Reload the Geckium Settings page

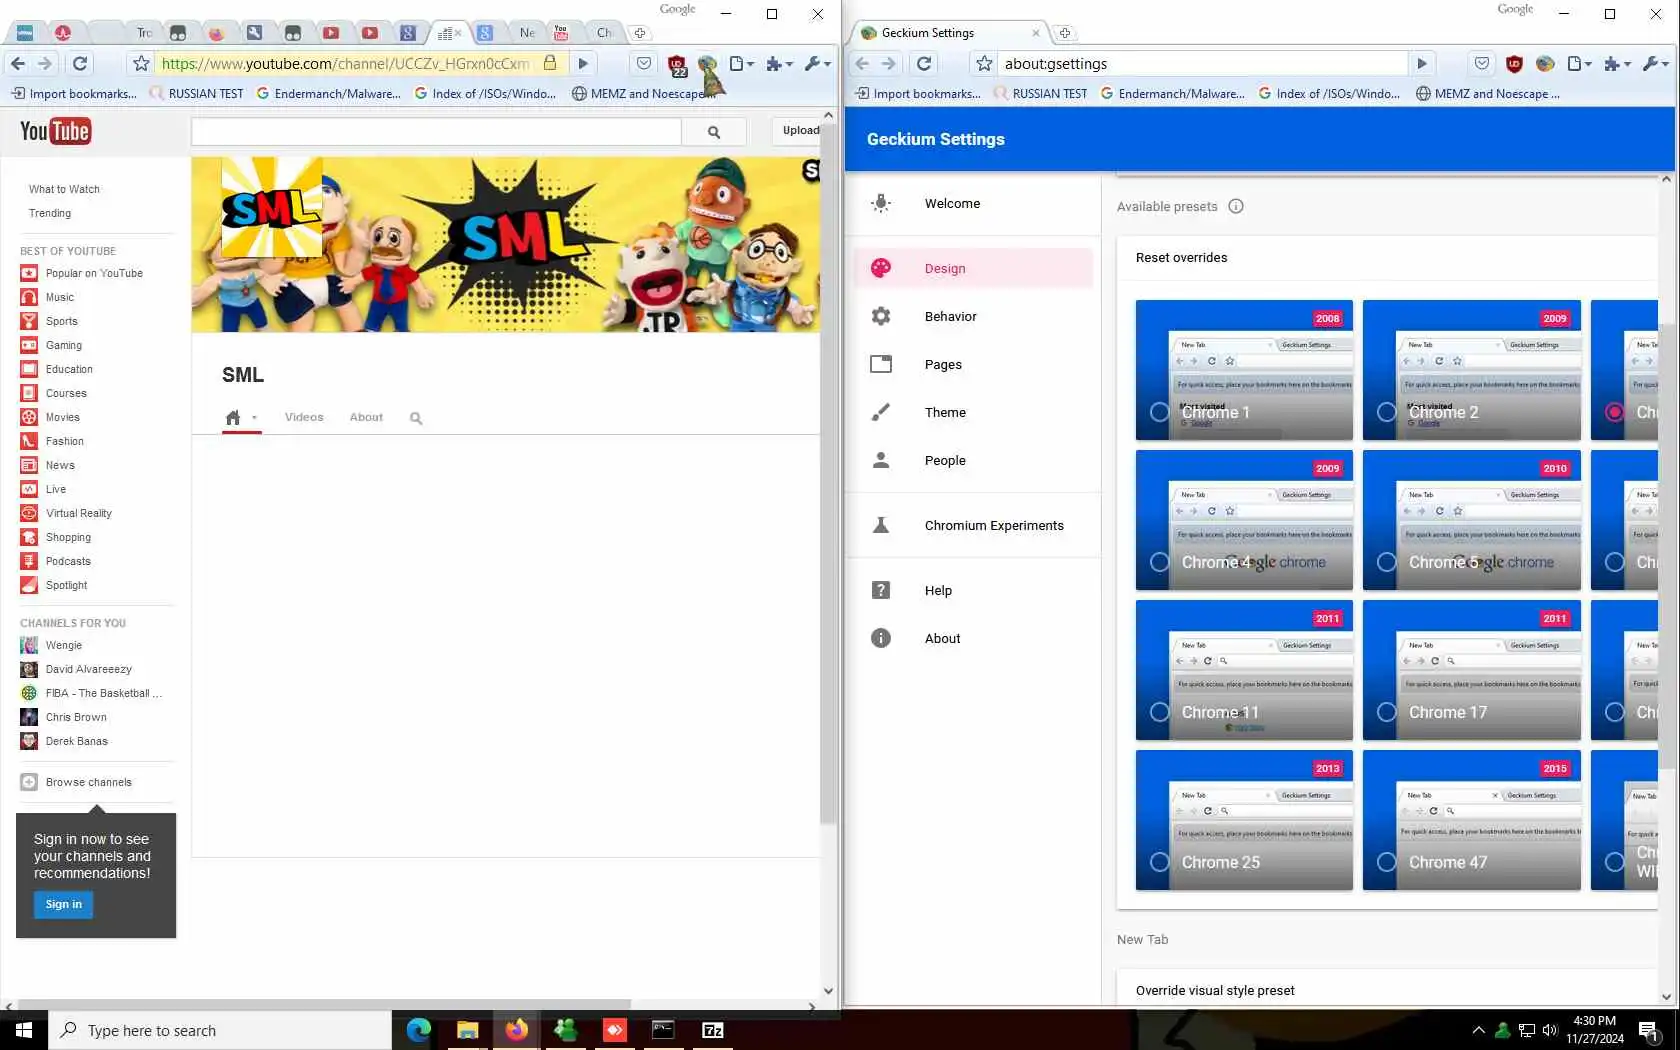(x=924, y=63)
